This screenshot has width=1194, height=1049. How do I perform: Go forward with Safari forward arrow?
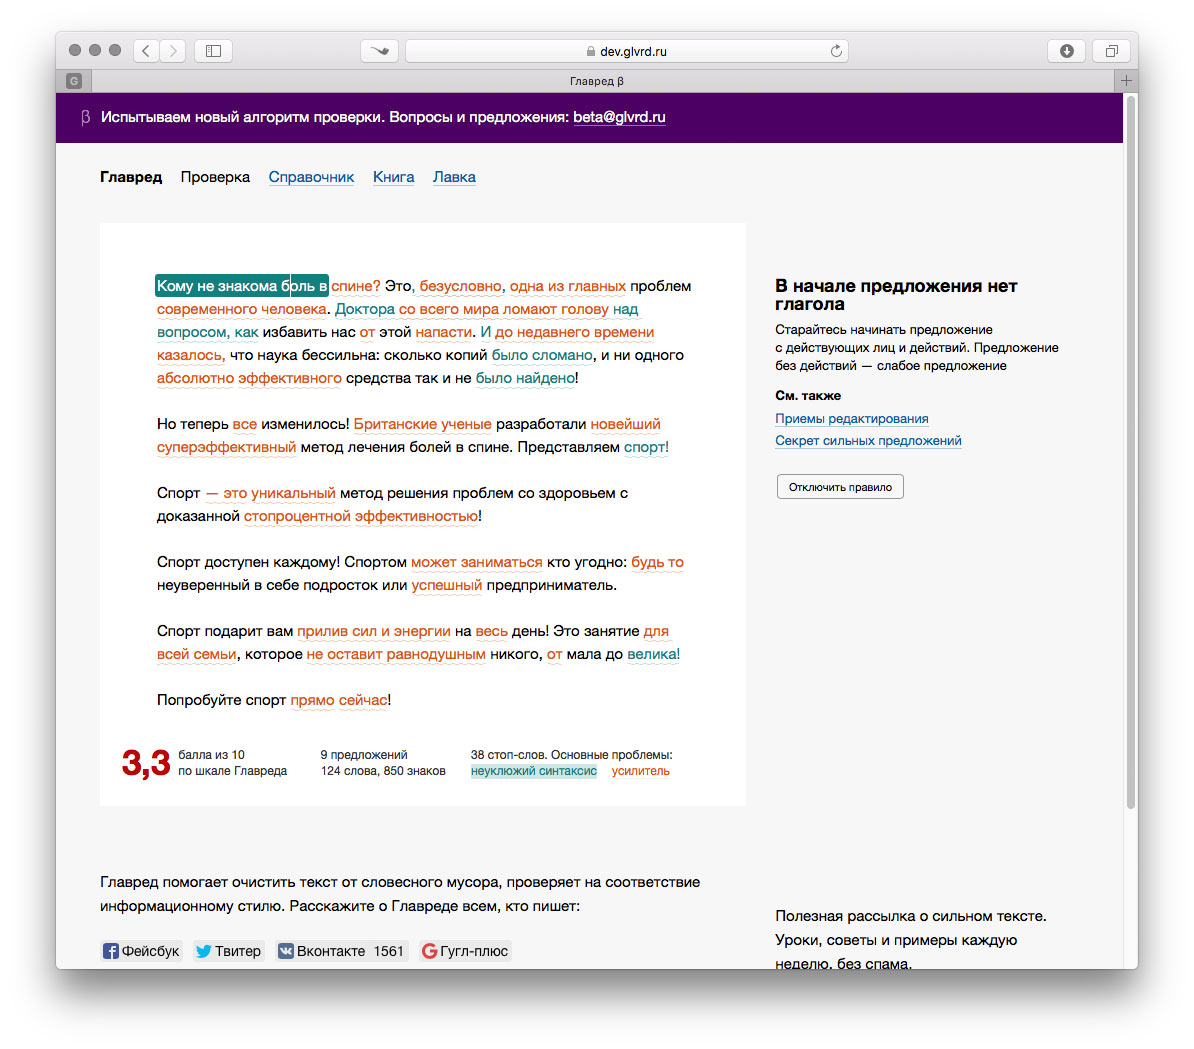174,51
